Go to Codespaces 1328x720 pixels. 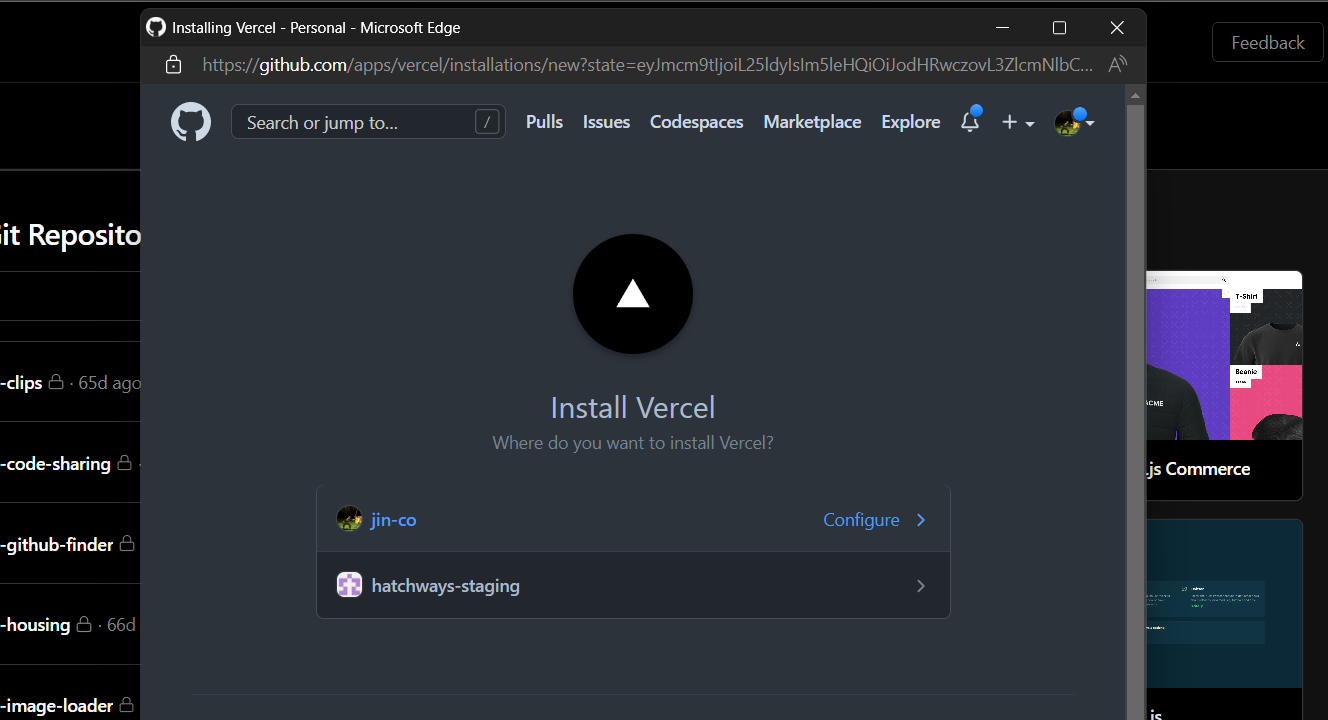click(696, 122)
